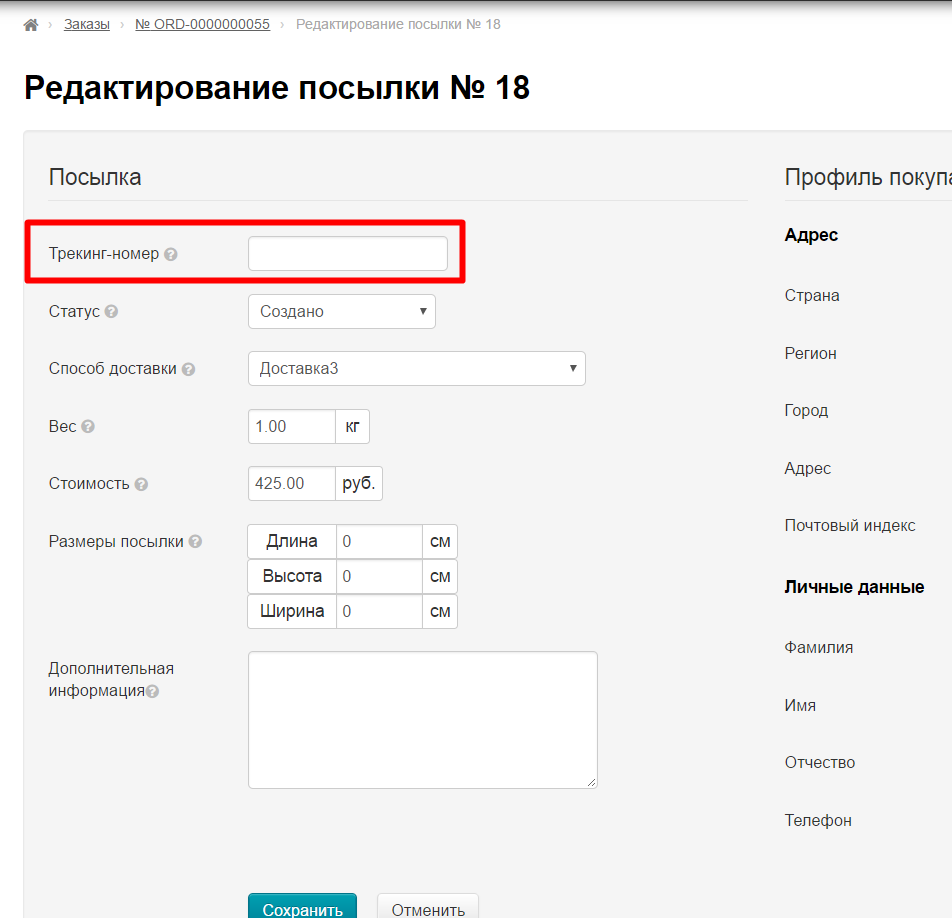Screen dimensions: 952x918
Task: Select the Длина dimension input
Action: pyautogui.click(x=378, y=541)
